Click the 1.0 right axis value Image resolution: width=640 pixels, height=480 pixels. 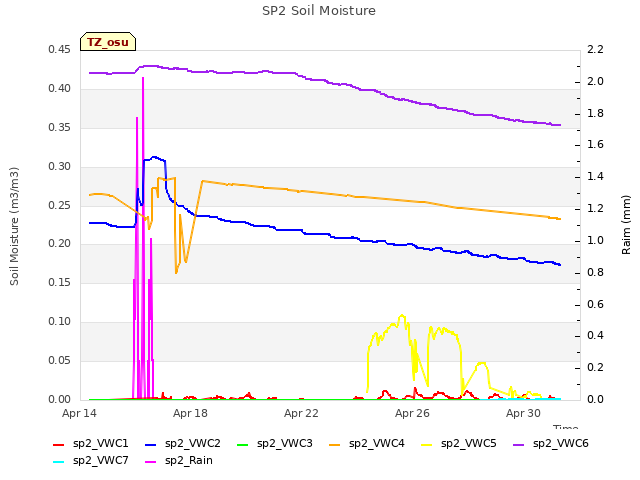[595, 240]
